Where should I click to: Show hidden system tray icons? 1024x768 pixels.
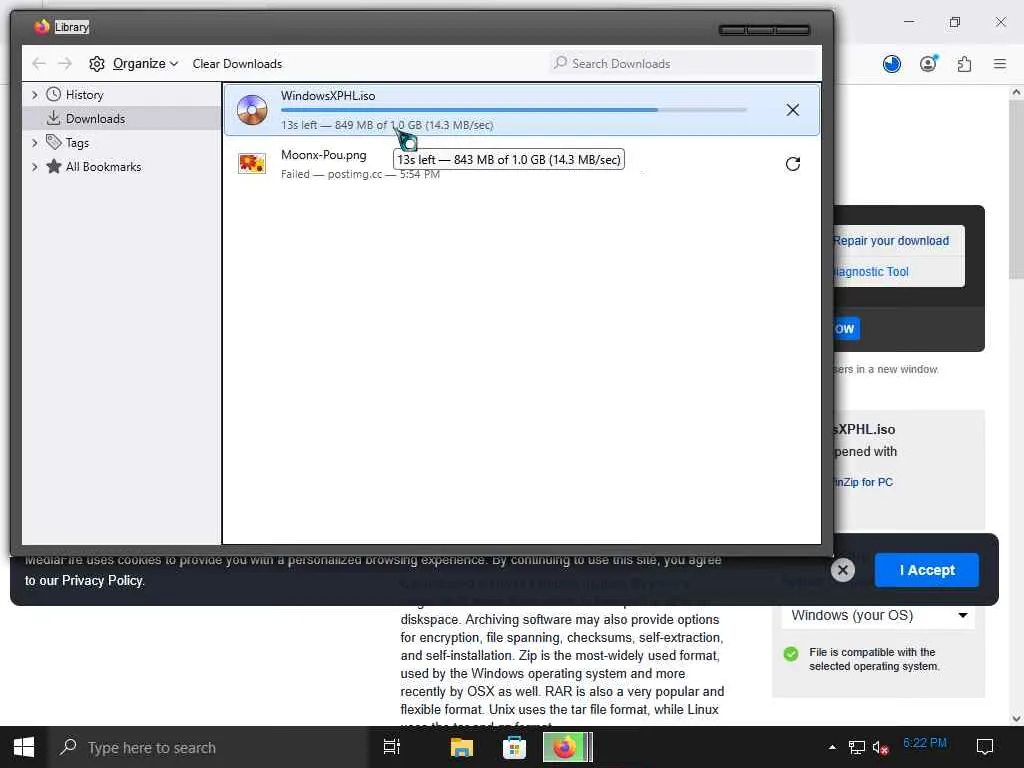point(832,747)
